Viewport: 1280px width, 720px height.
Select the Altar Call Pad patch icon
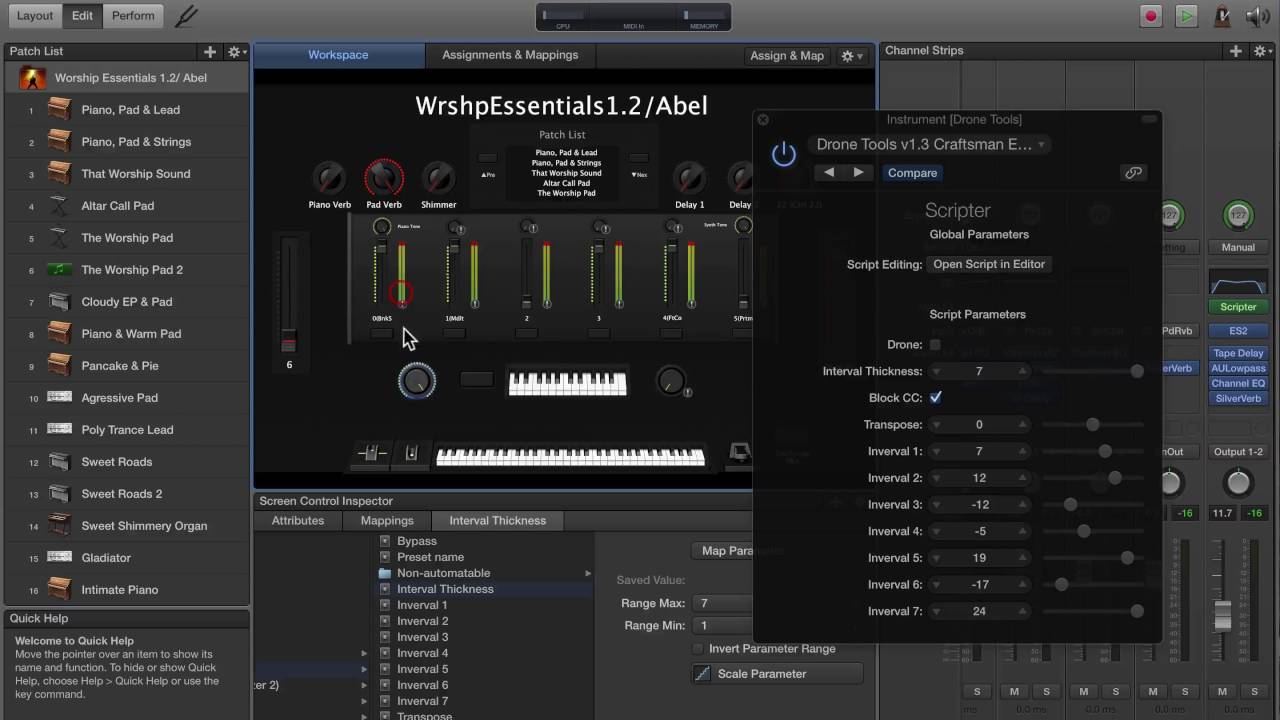pos(60,205)
